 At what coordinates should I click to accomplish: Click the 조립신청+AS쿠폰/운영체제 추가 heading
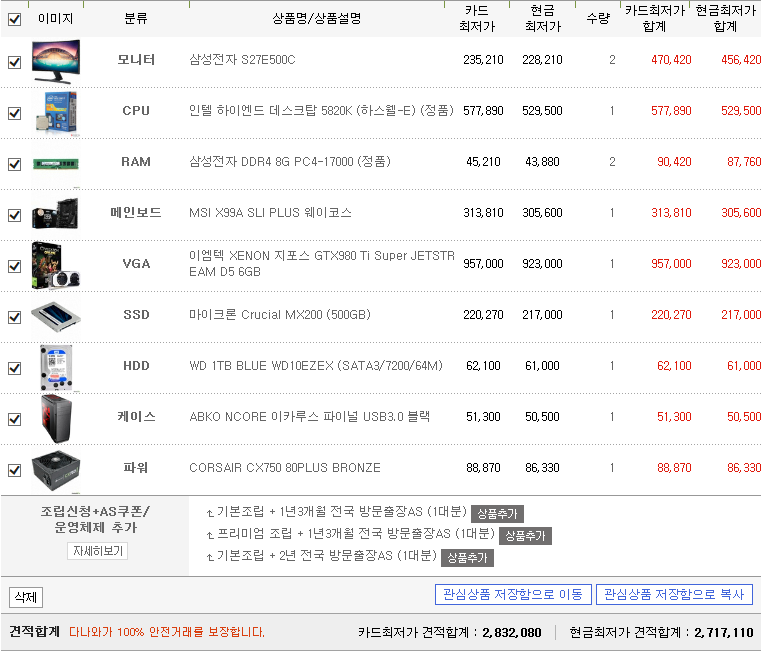click(95, 519)
